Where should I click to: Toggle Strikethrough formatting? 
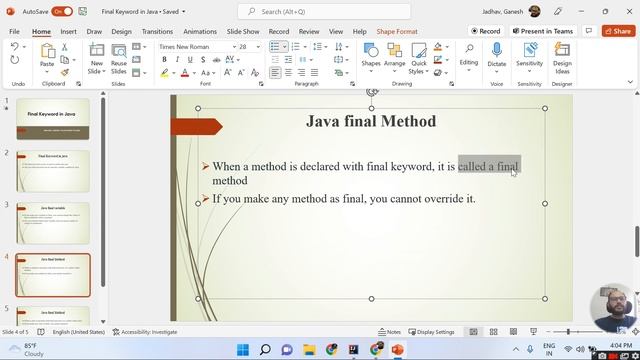click(x=216, y=60)
